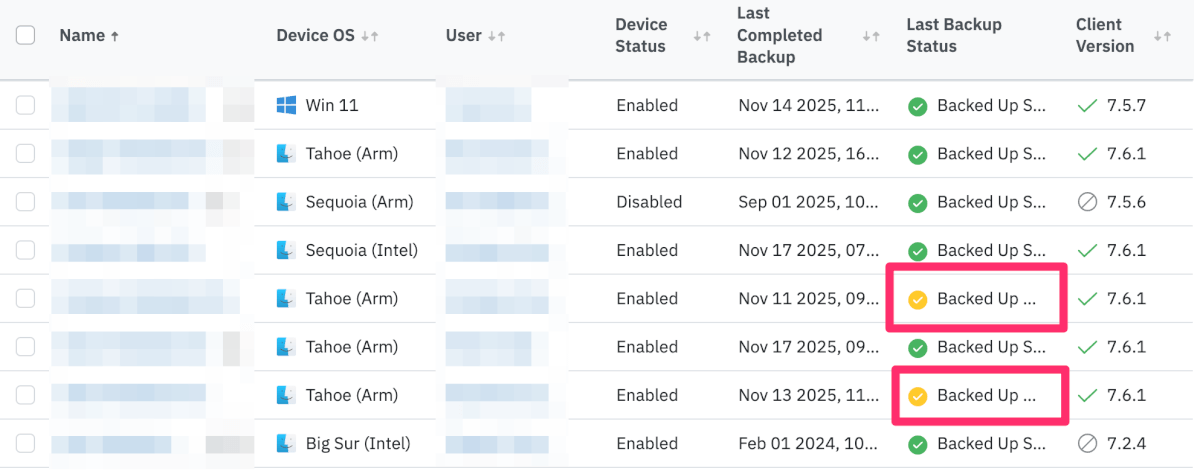Open the Nov 17 2025, 07... backup date entry
The height and width of the screenshot is (471, 1200).
809,250
